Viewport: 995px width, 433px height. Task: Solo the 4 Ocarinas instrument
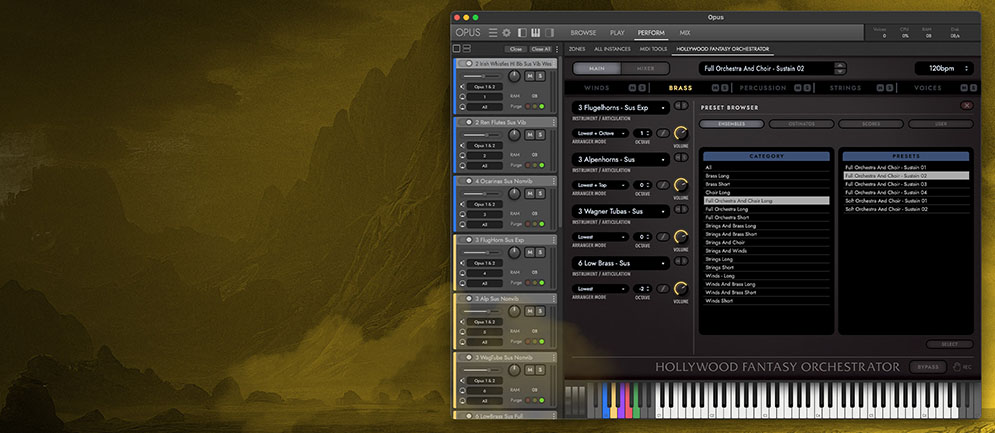pyautogui.click(x=540, y=194)
